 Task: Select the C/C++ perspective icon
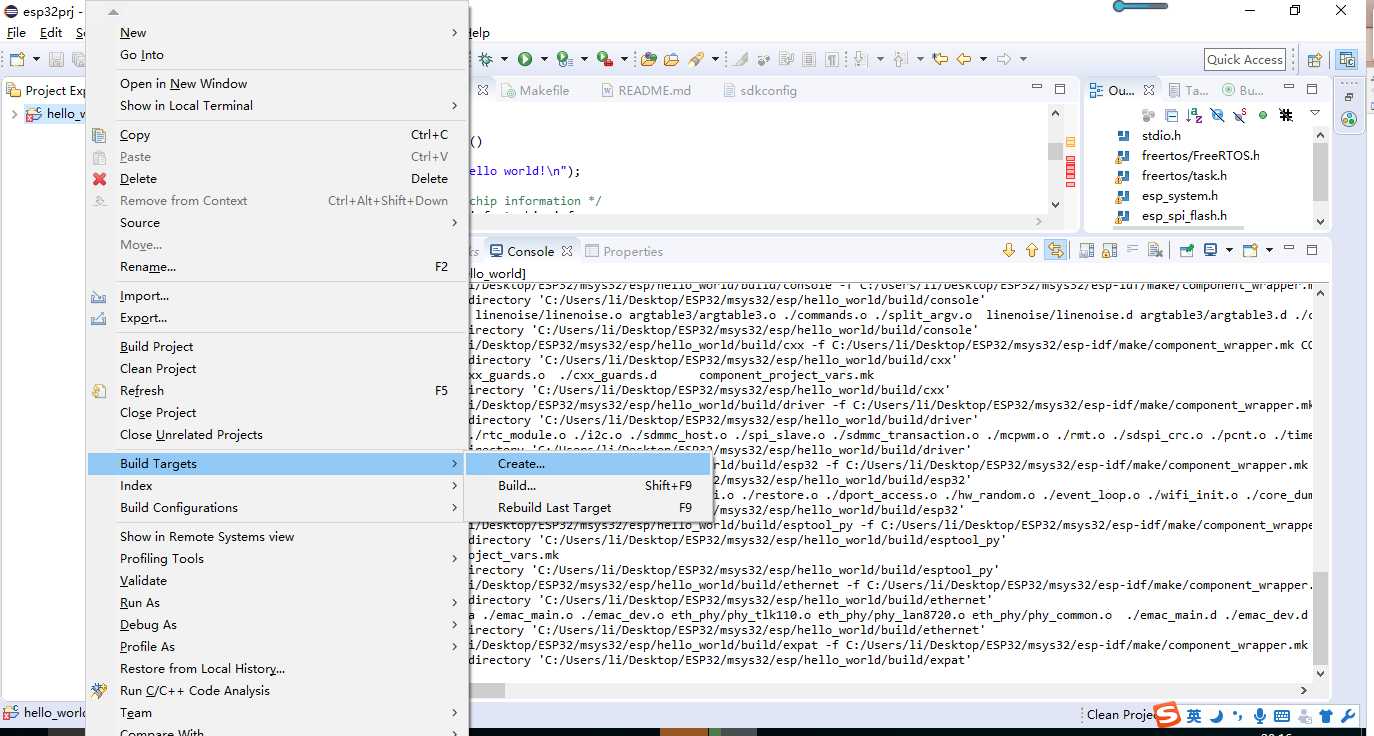coord(1347,60)
